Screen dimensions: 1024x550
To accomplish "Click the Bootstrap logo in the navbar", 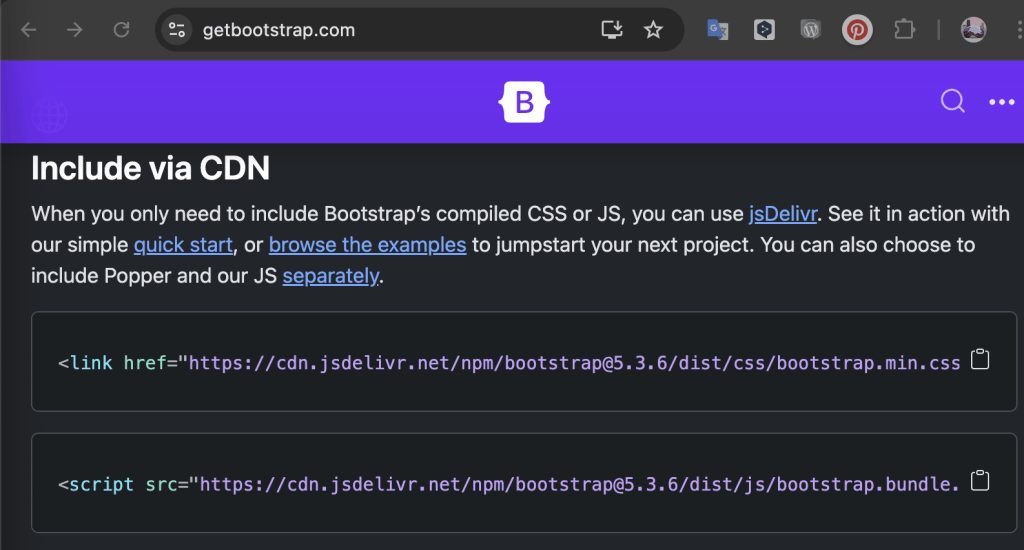I will tap(525, 102).
